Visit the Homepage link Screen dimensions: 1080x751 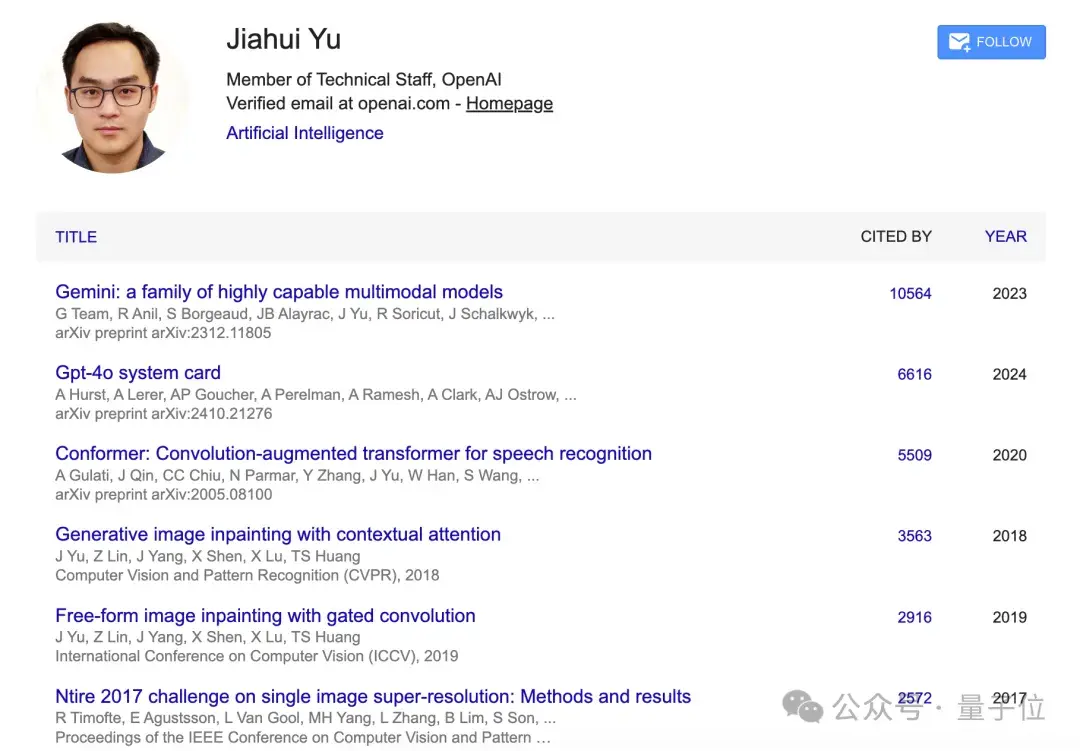coord(509,103)
